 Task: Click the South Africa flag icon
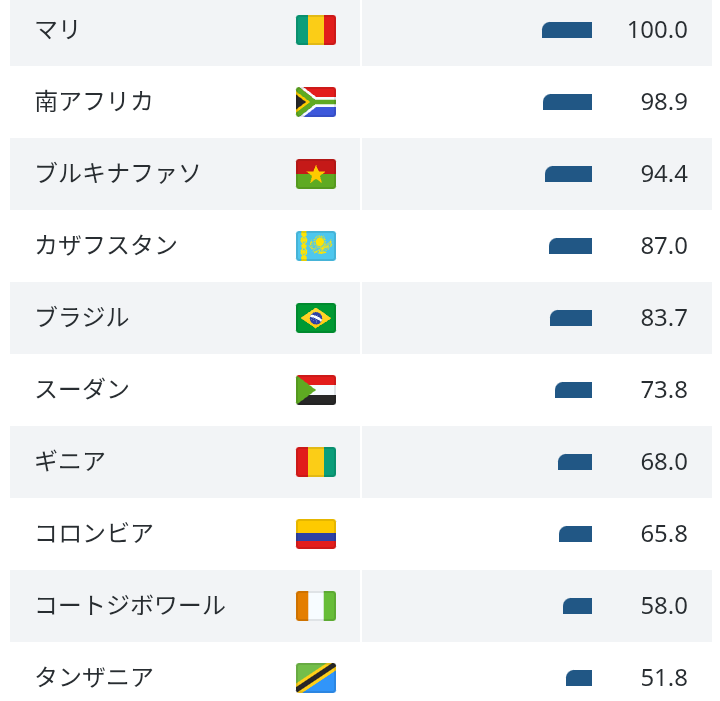(316, 102)
